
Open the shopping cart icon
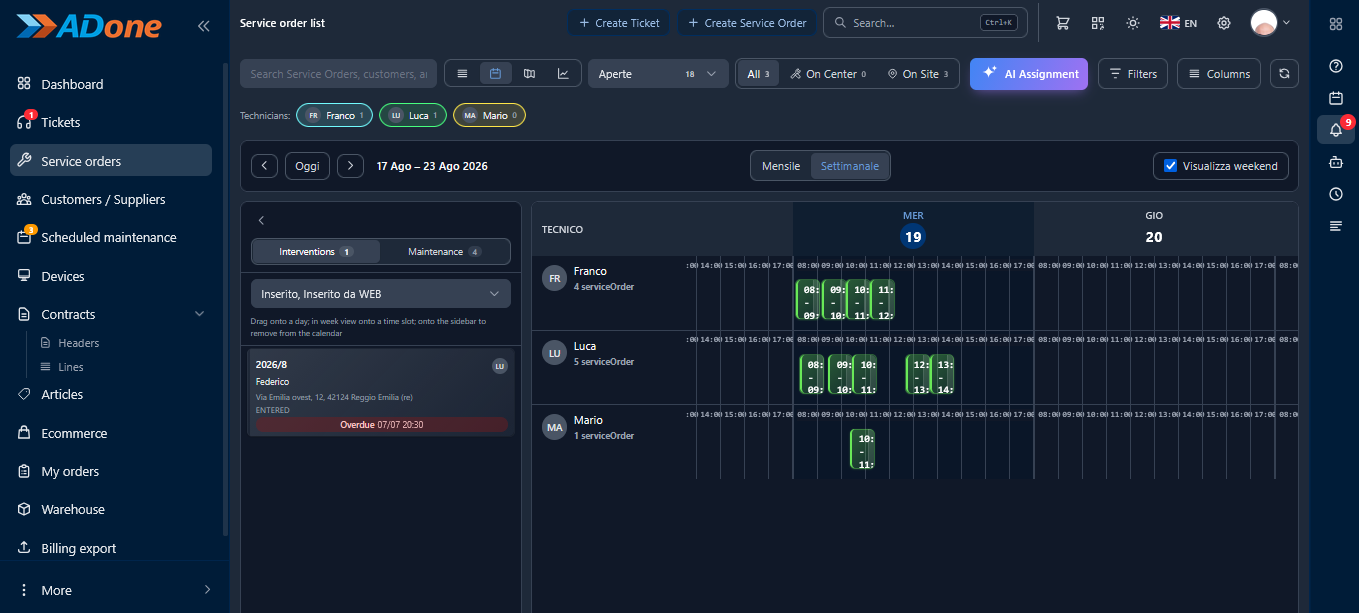click(x=1063, y=23)
